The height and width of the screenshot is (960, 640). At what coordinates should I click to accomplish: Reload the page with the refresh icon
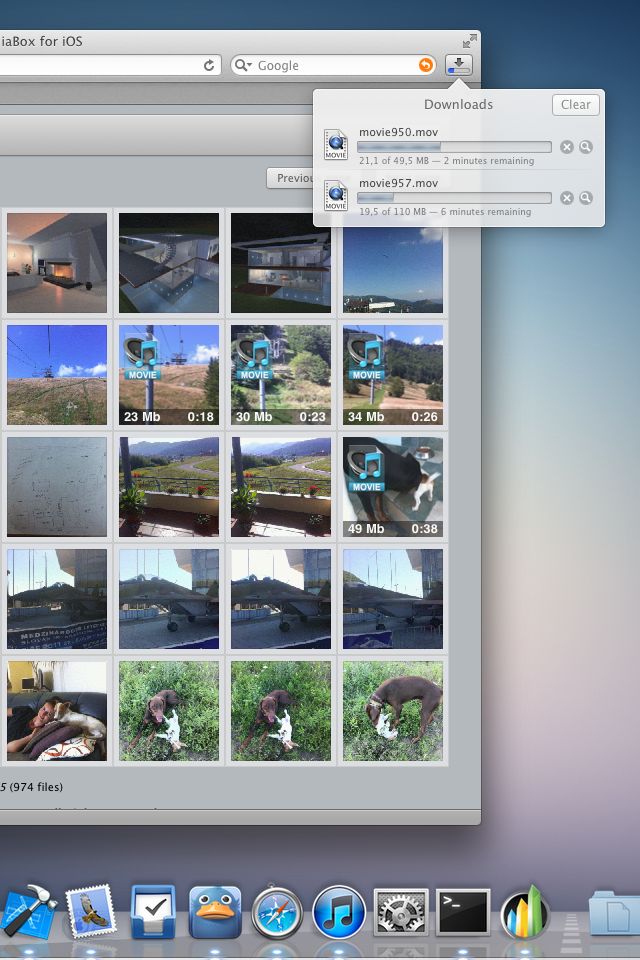pyautogui.click(x=209, y=66)
